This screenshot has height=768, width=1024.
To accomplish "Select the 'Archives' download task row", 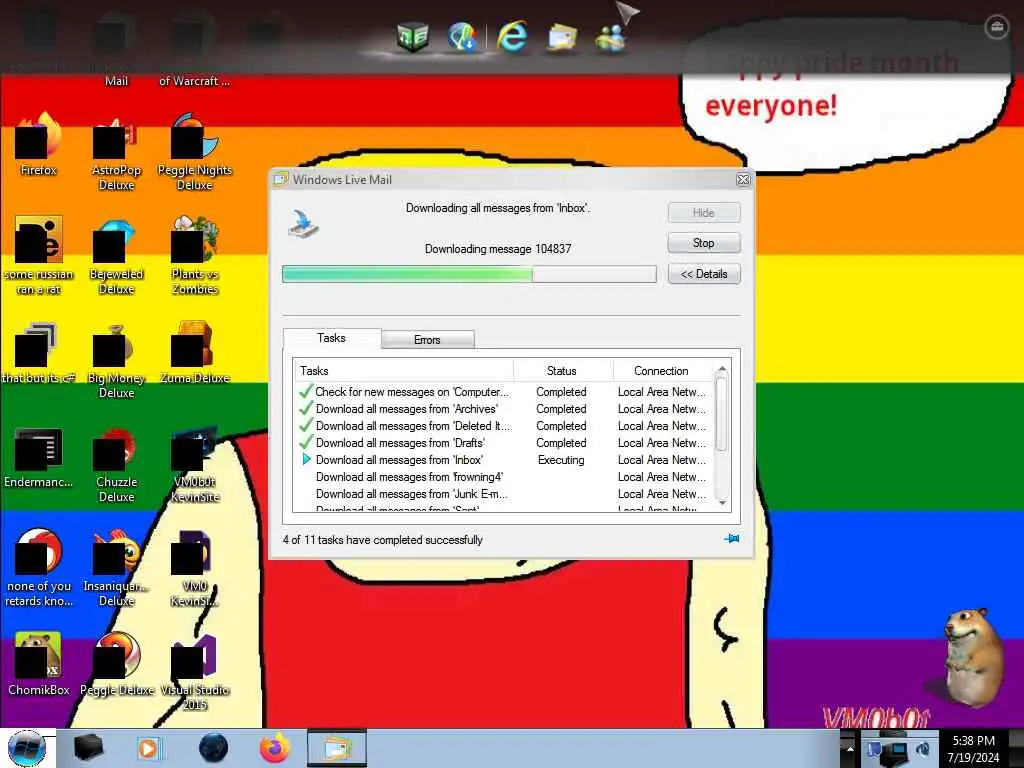I will pyautogui.click(x=504, y=409).
